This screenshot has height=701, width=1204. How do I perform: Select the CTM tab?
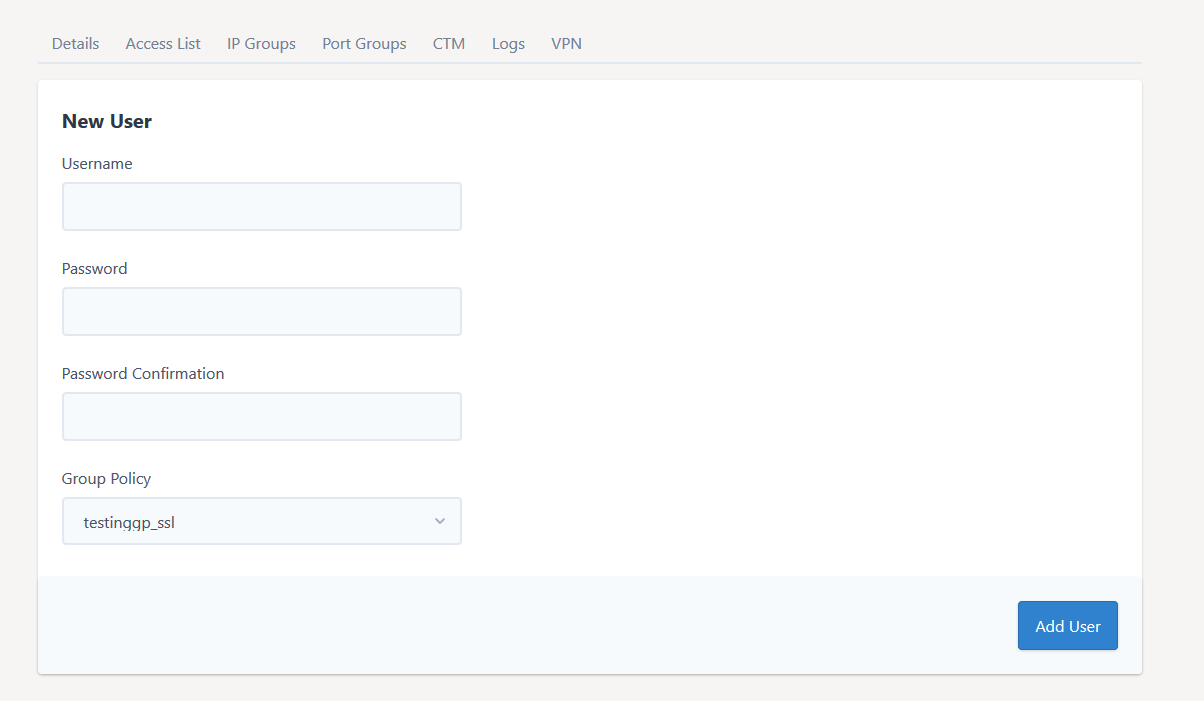coord(449,44)
